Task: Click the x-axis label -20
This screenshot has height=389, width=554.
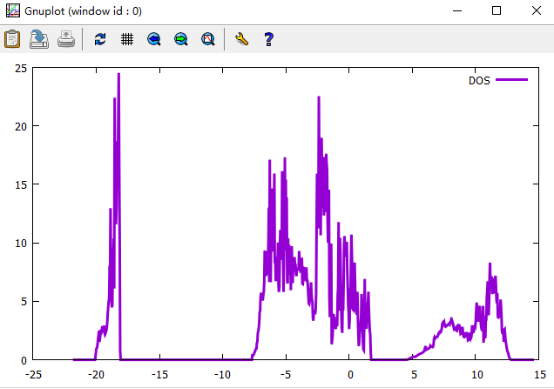Action: 96,375
